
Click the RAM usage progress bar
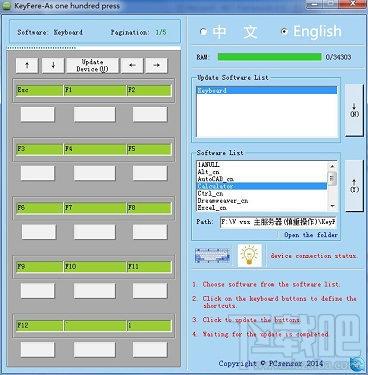(269, 57)
